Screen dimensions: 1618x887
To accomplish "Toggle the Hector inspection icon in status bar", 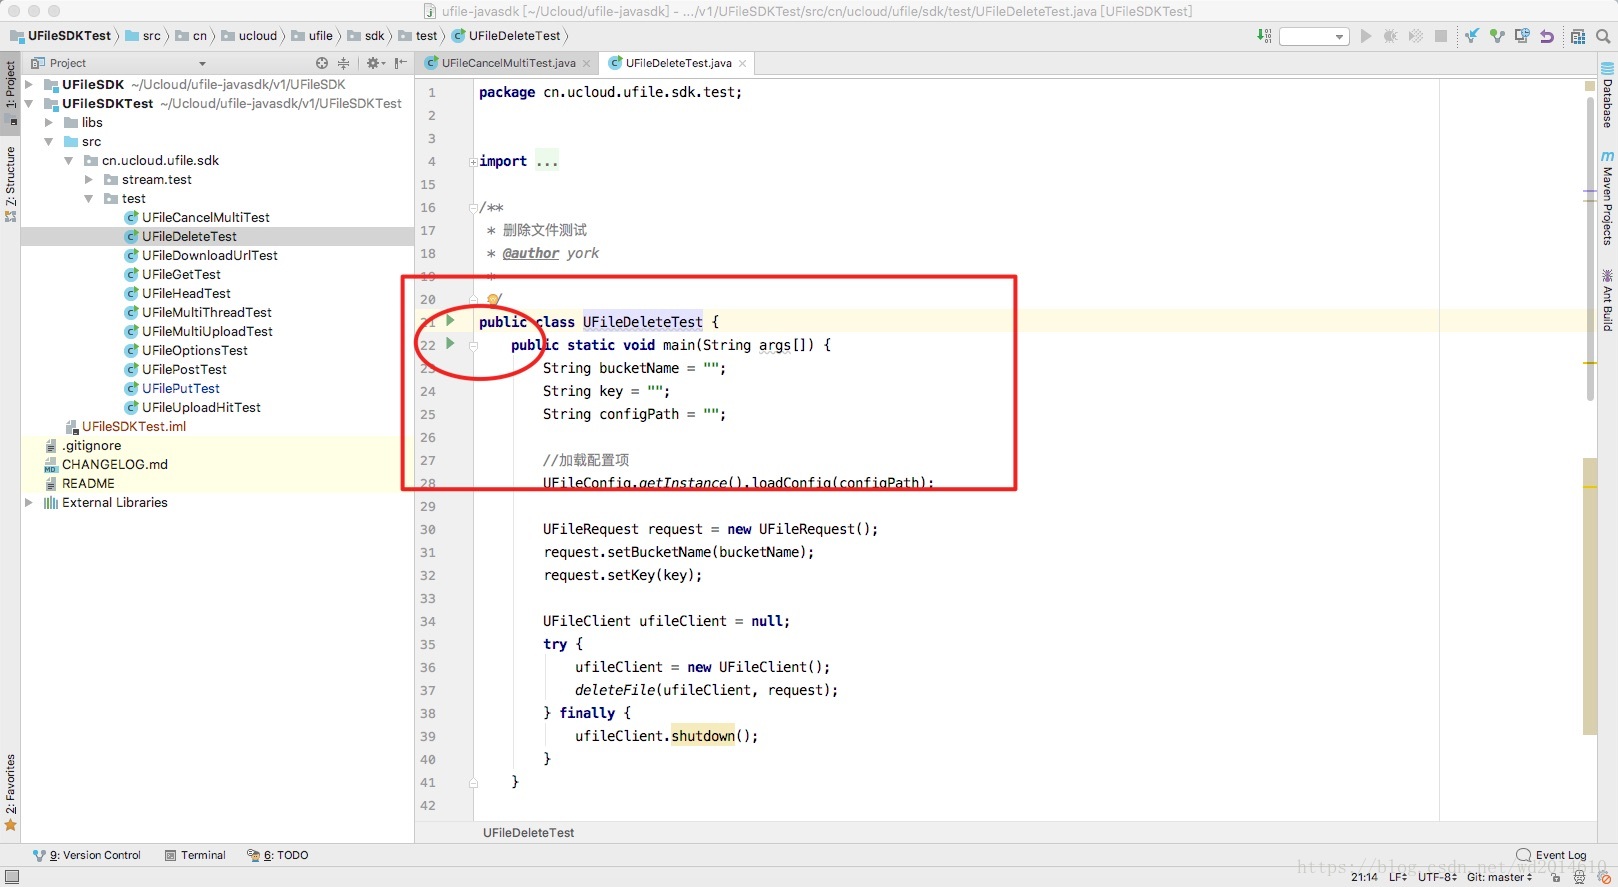I will click(1579, 877).
